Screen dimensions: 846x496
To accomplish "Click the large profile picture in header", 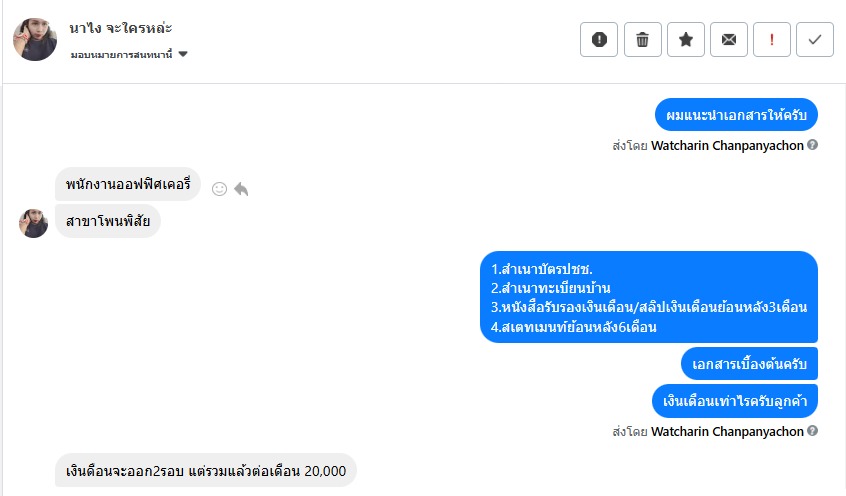I will click(x=35, y=39).
